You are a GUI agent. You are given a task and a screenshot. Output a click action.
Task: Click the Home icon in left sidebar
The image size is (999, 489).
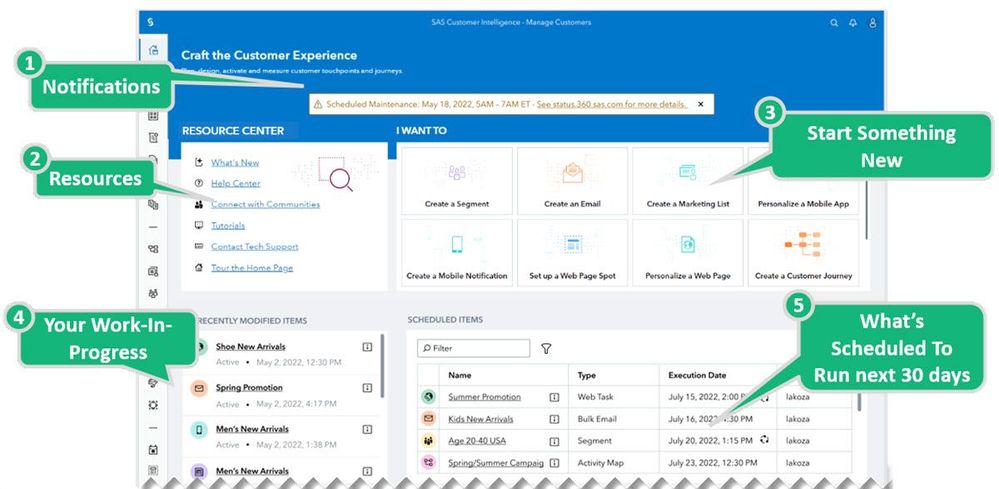pos(153,50)
